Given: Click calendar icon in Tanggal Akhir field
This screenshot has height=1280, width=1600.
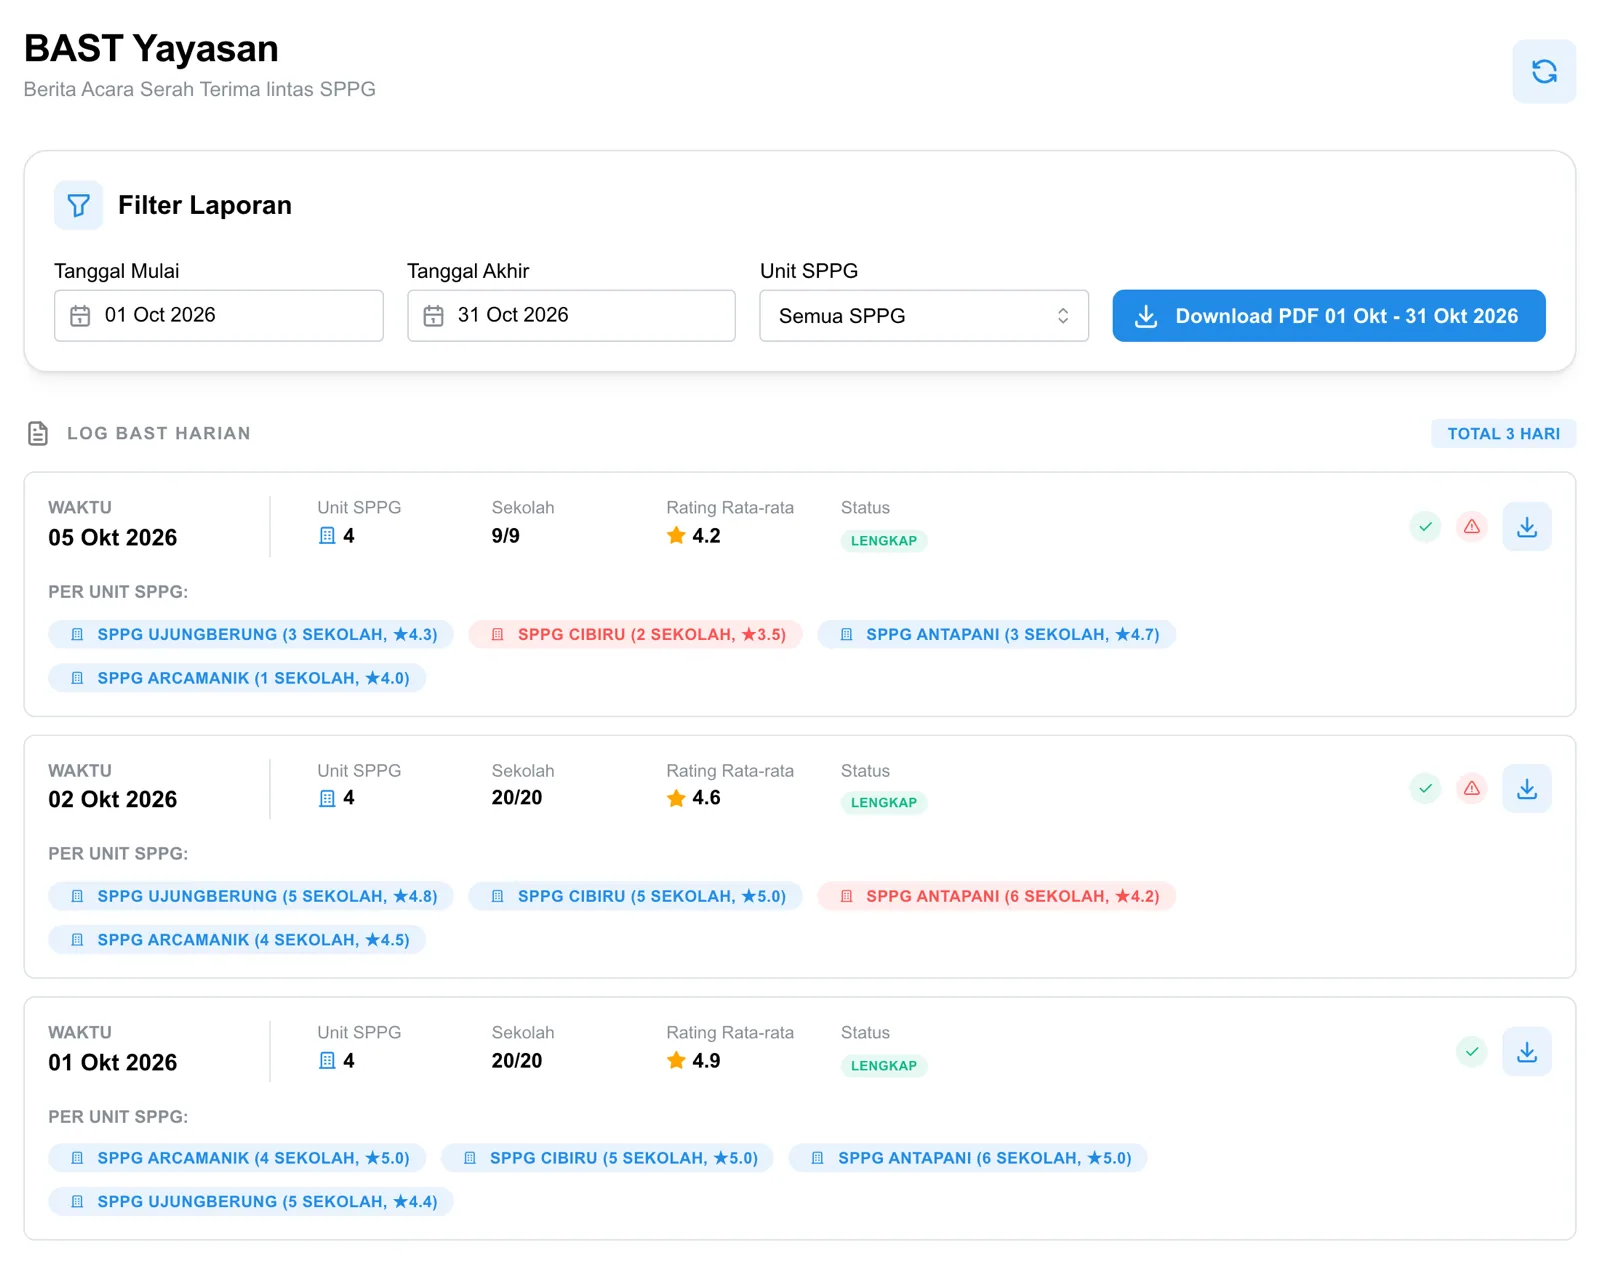Looking at the screenshot, I should click(x=433, y=316).
